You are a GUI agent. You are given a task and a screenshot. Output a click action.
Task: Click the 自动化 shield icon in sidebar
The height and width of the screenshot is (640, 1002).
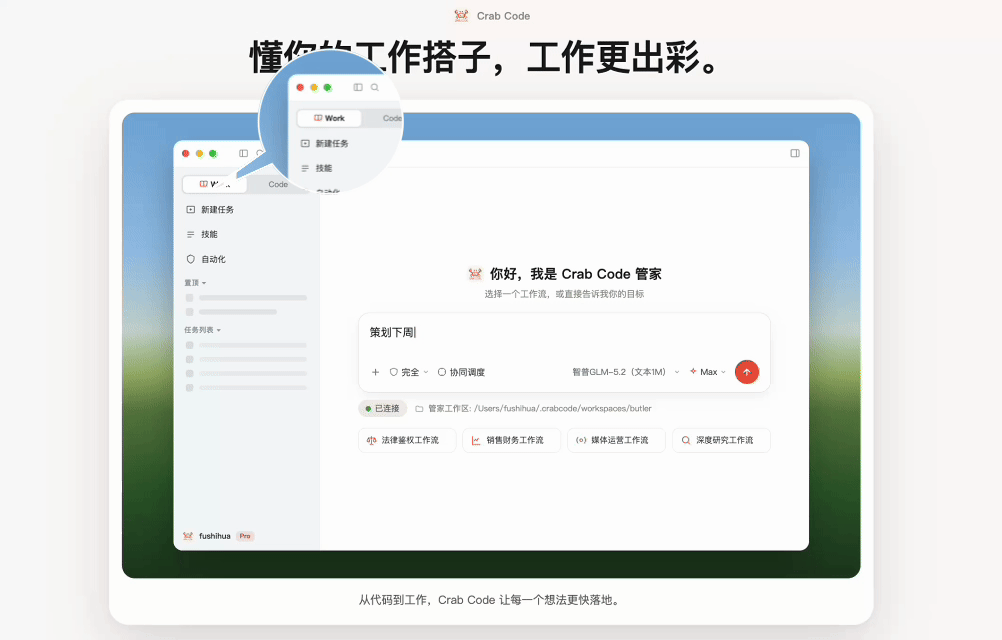(190, 259)
